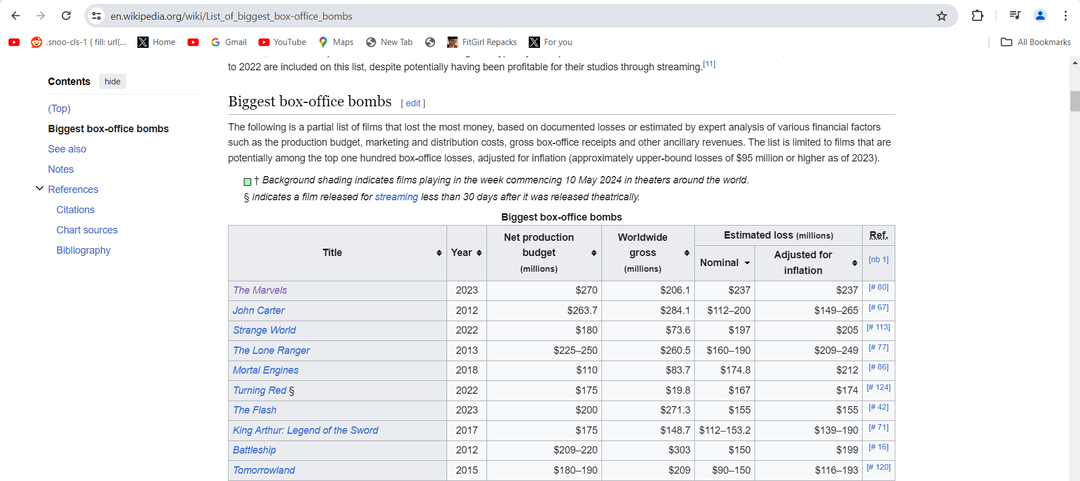Open Tomorrowland article link
This screenshot has width=1080, height=481.
click(264, 470)
